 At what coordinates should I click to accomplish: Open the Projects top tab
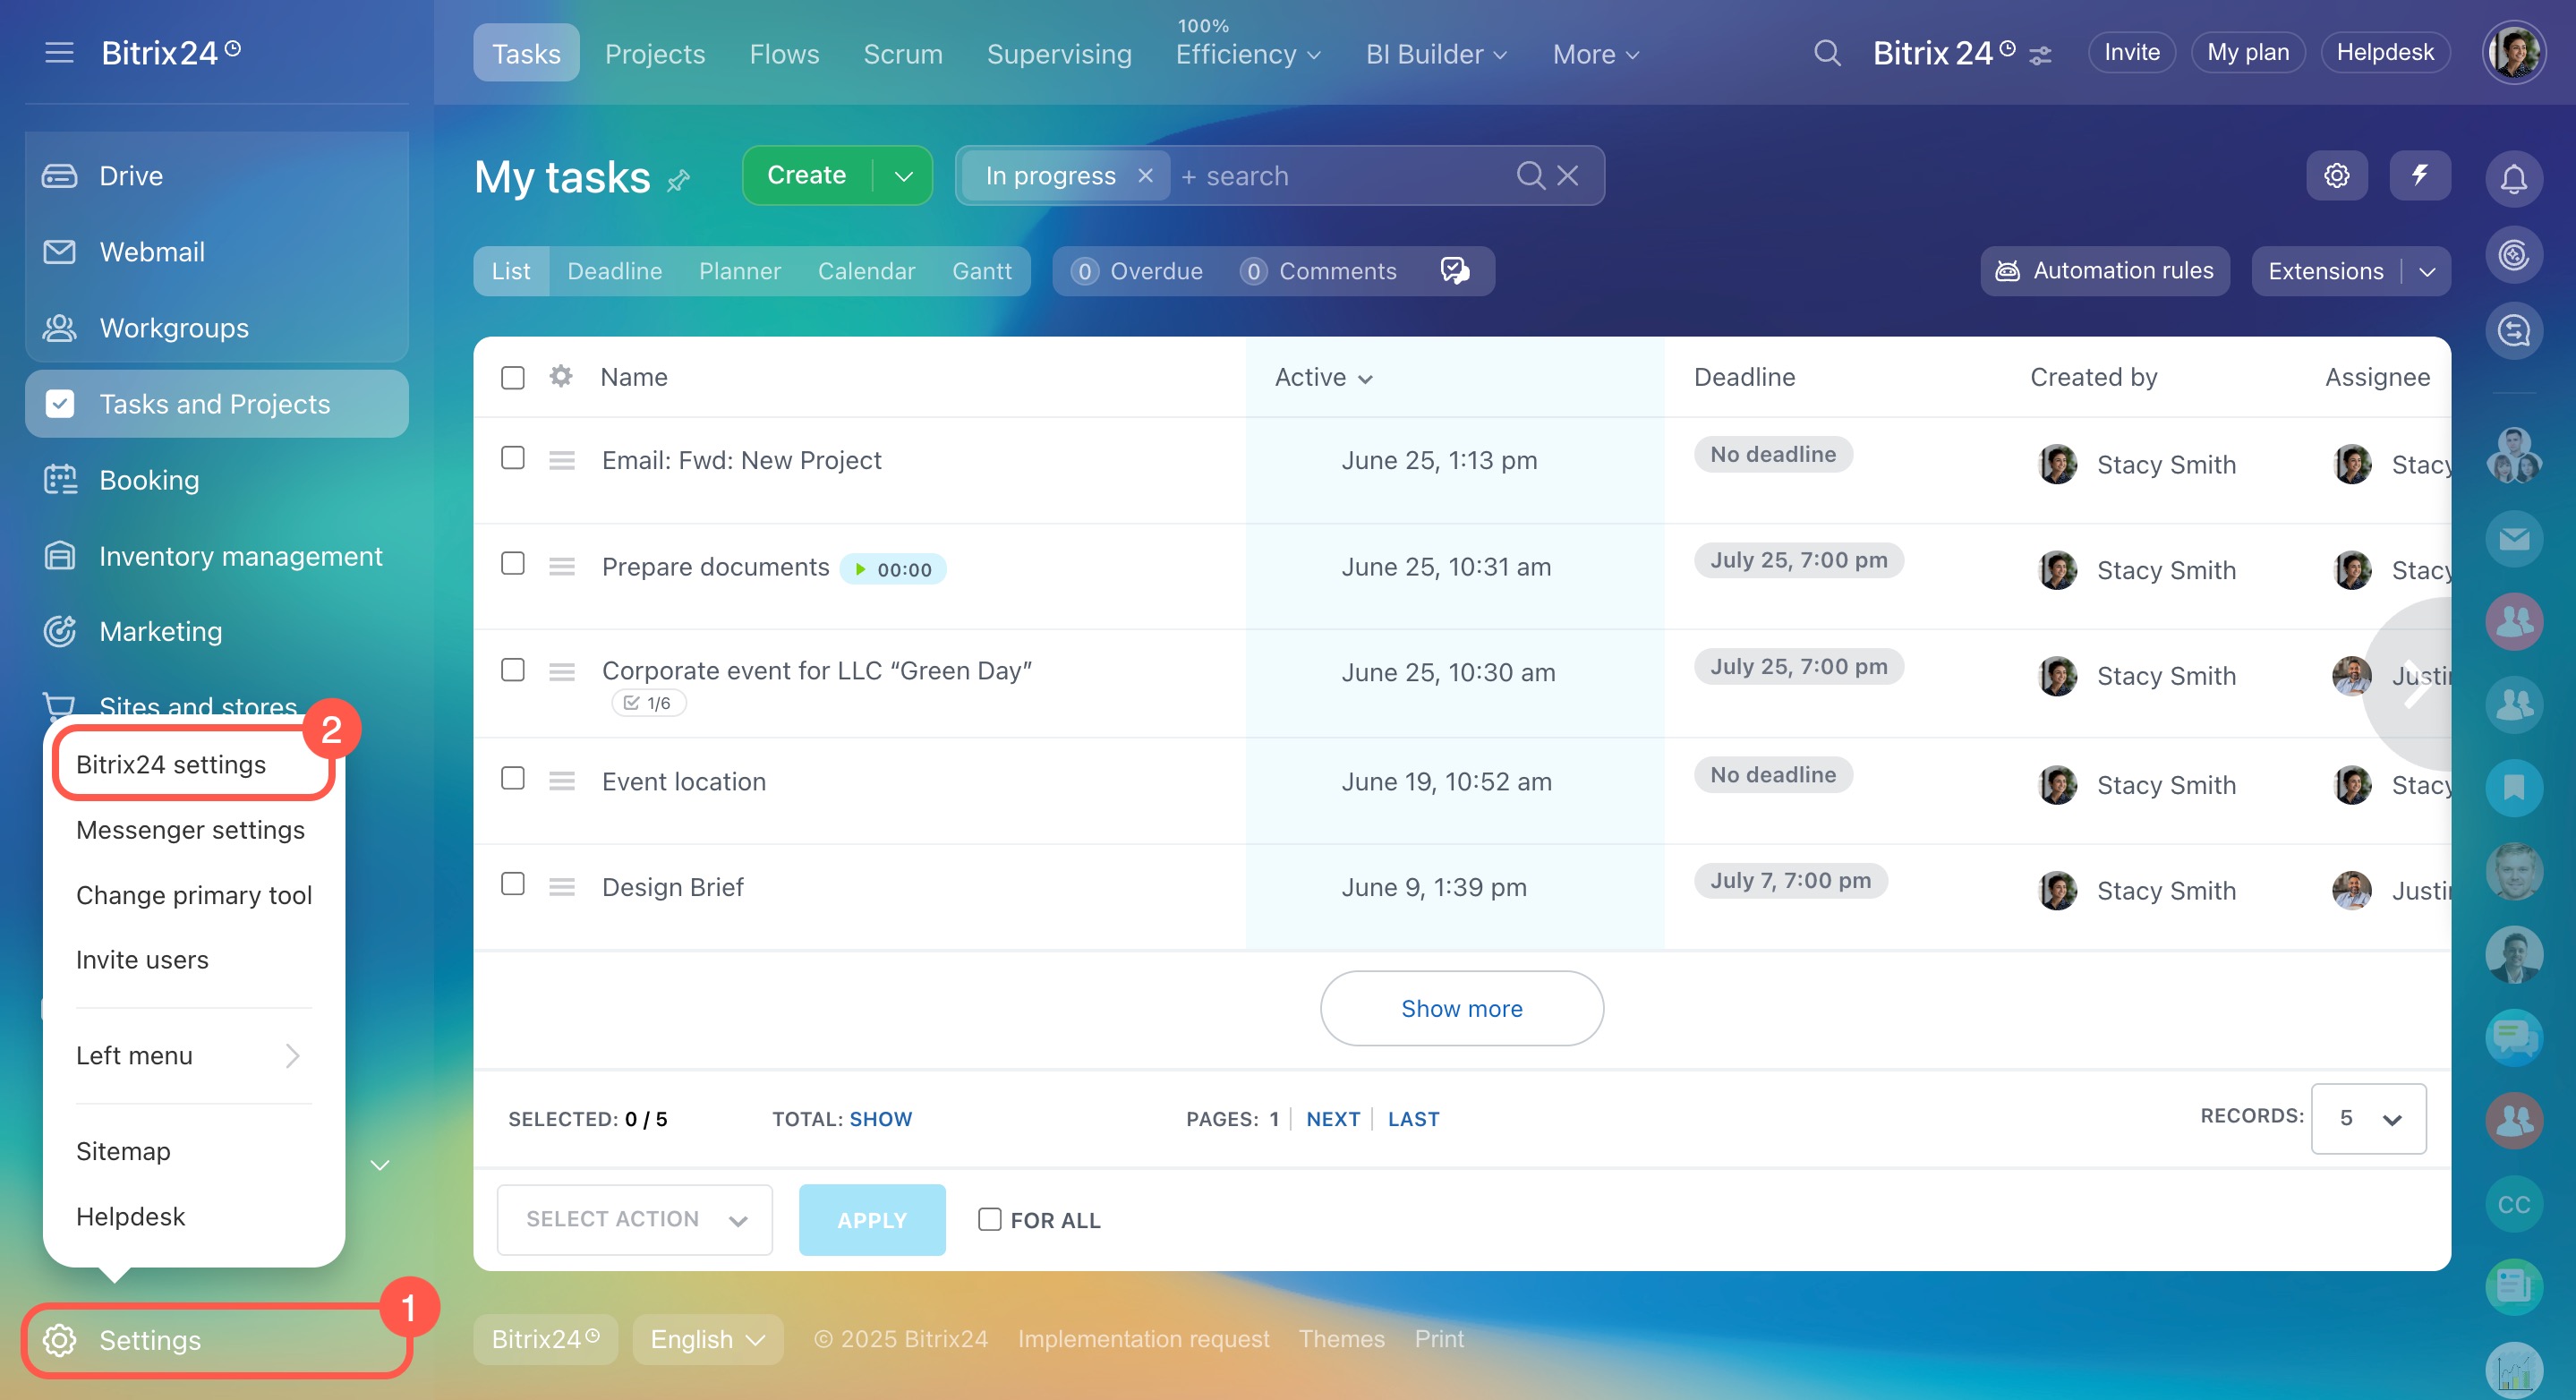coord(655,54)
